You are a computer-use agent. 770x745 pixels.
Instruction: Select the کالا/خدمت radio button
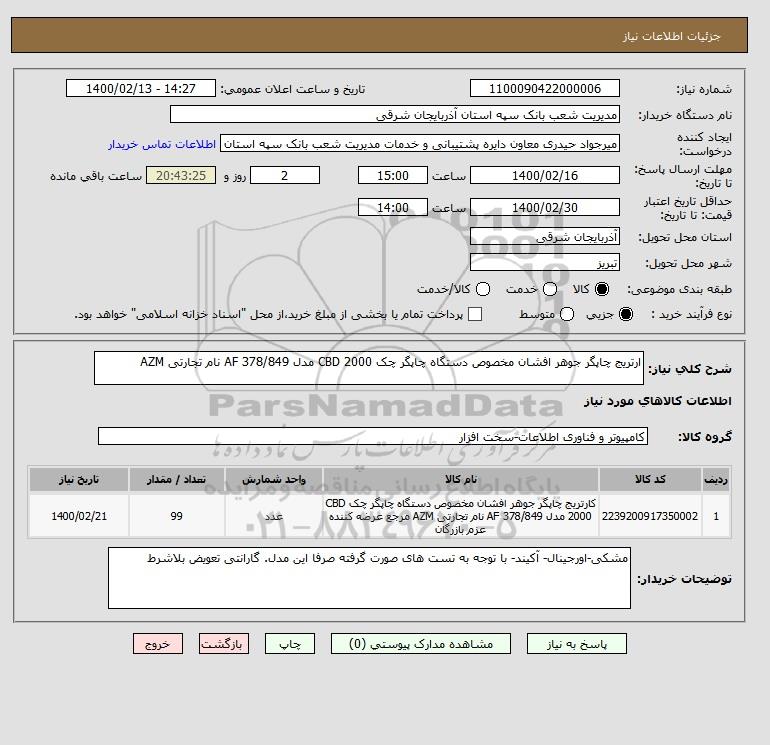click(483, 289)
